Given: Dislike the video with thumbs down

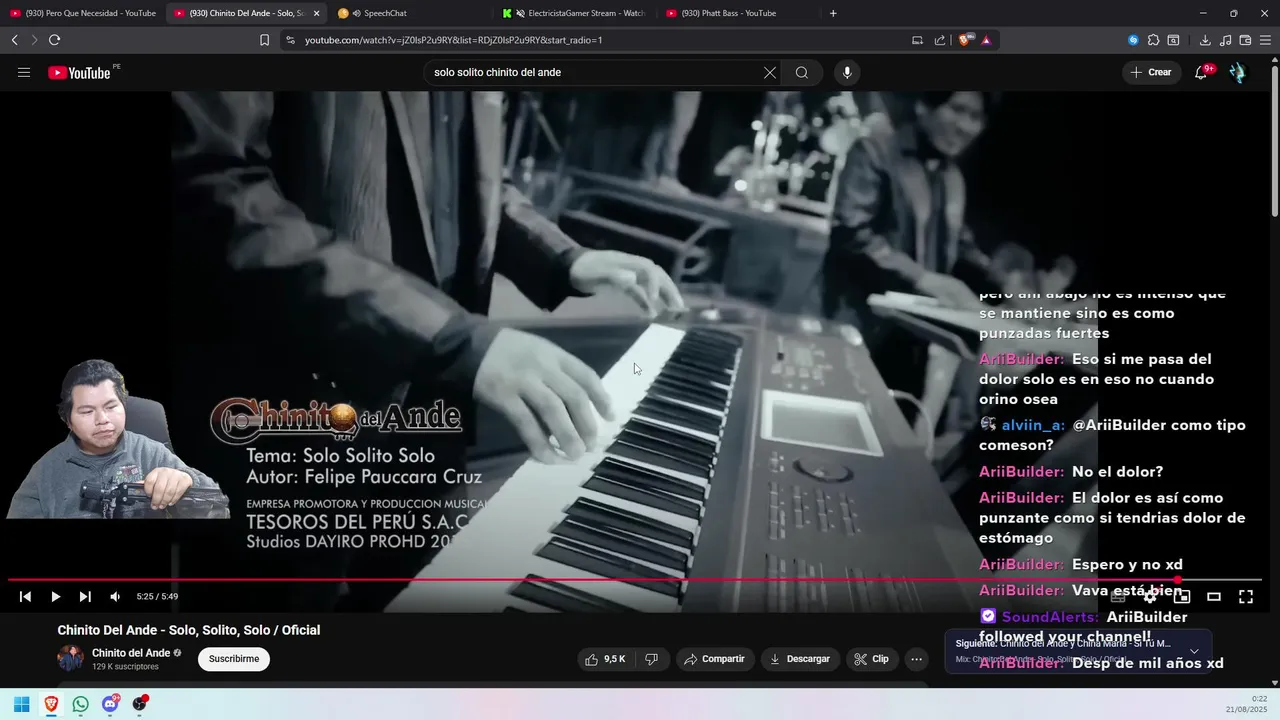Looking at the screenshot, I should tap(651, 659).
